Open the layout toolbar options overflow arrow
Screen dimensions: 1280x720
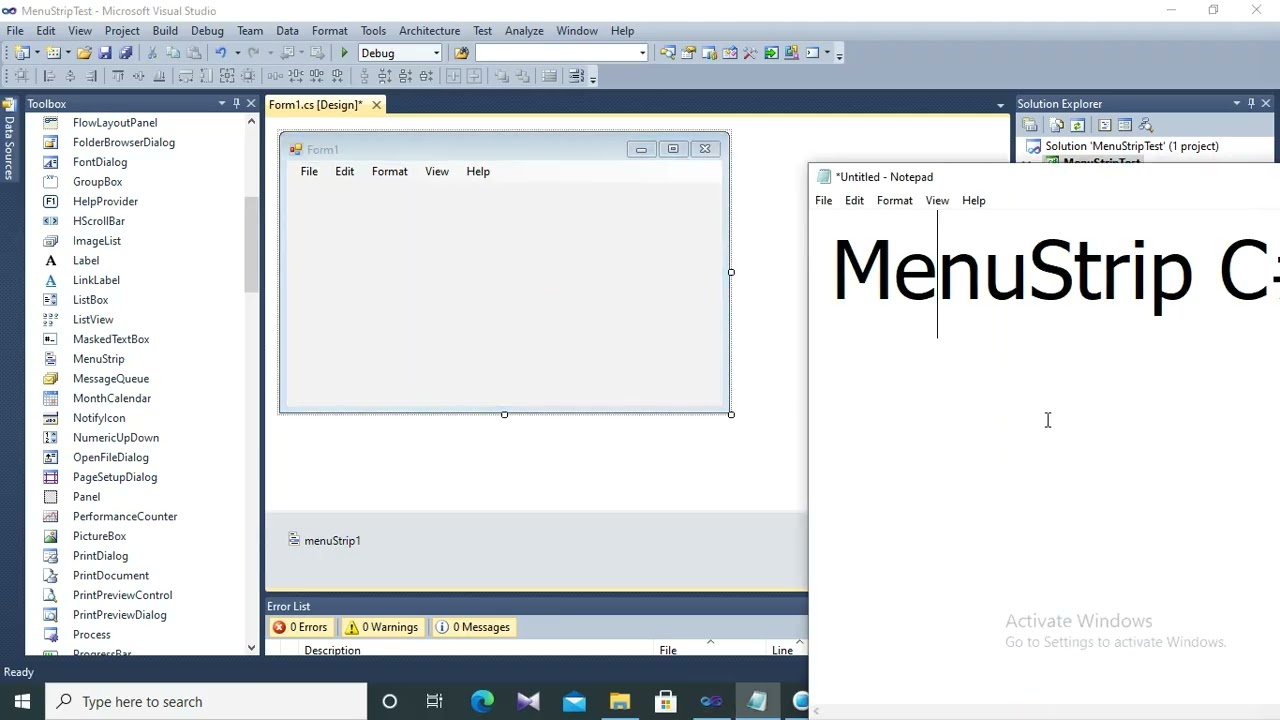pyautogui.click(x=593, y=78)
